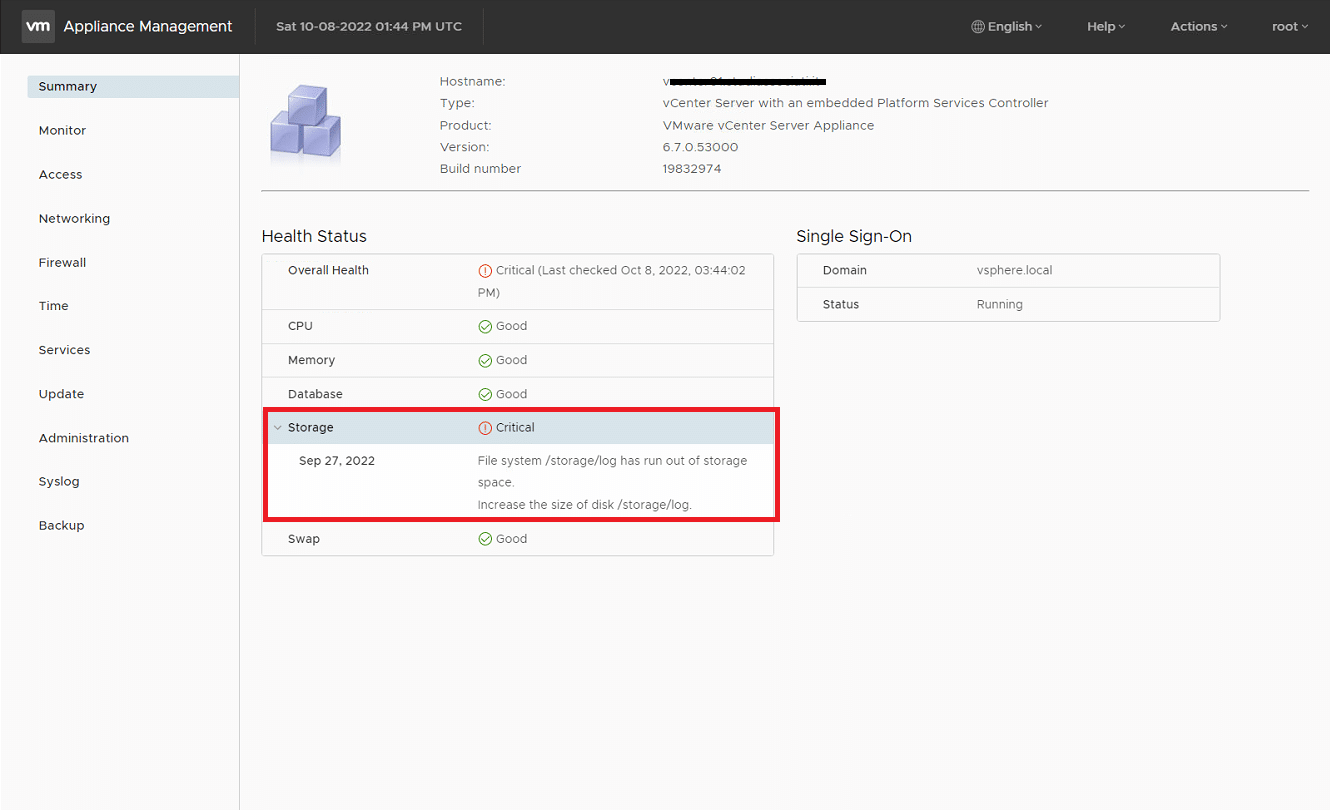Click the globe language icon

pos(978,27)
